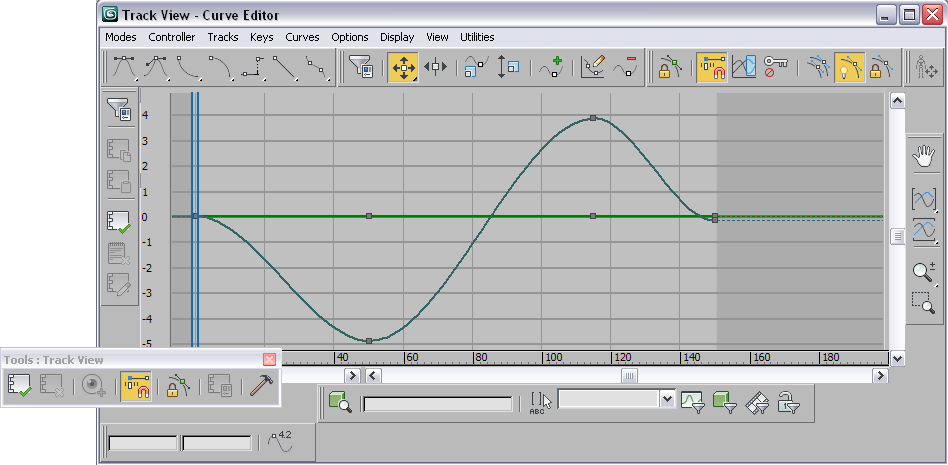Click Filter Unlocked Attributes padlock funnel
Viewport: 948px width, 465px height.
click(788, 402)
